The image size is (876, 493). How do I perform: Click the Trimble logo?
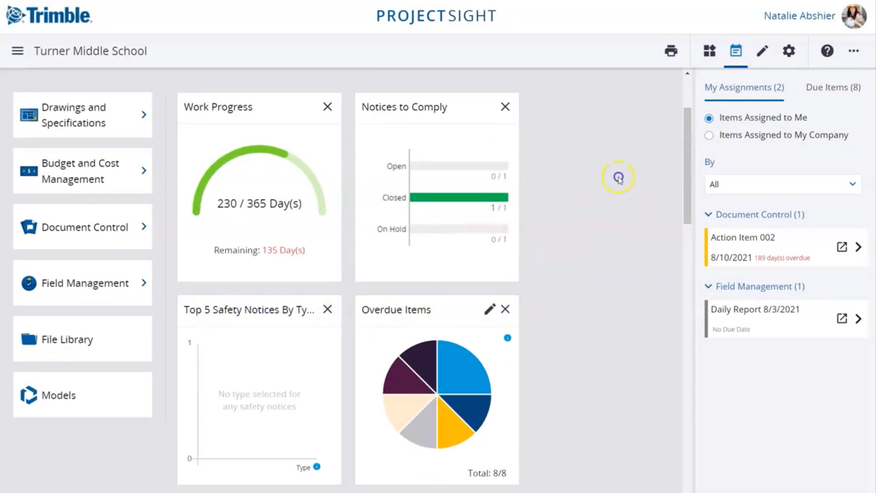(x=49, y=15)
